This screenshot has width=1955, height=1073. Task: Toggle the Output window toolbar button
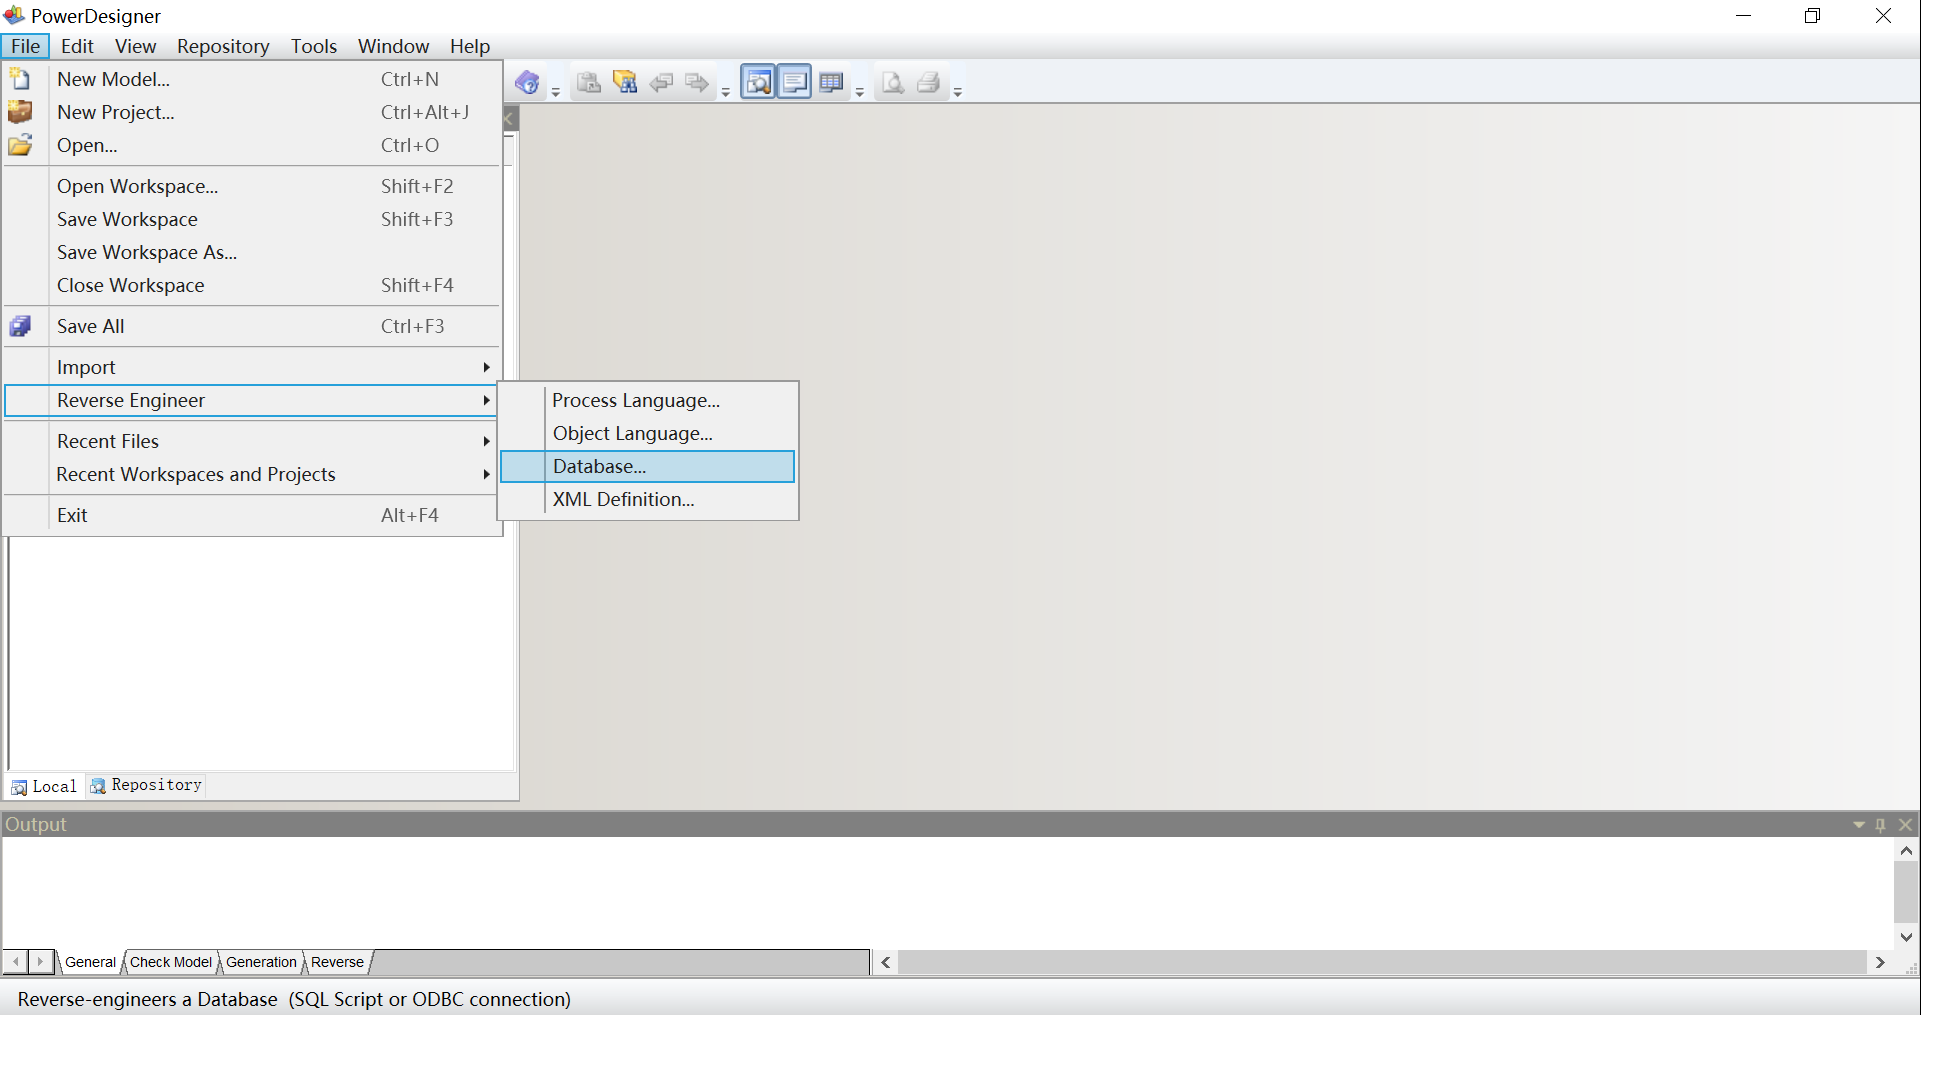pyautogui.click(x=794, y=82)
